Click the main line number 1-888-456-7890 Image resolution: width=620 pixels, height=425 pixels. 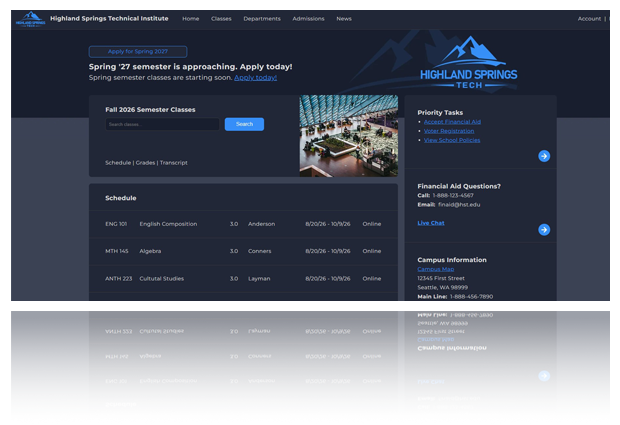click(x=471, y=297)
